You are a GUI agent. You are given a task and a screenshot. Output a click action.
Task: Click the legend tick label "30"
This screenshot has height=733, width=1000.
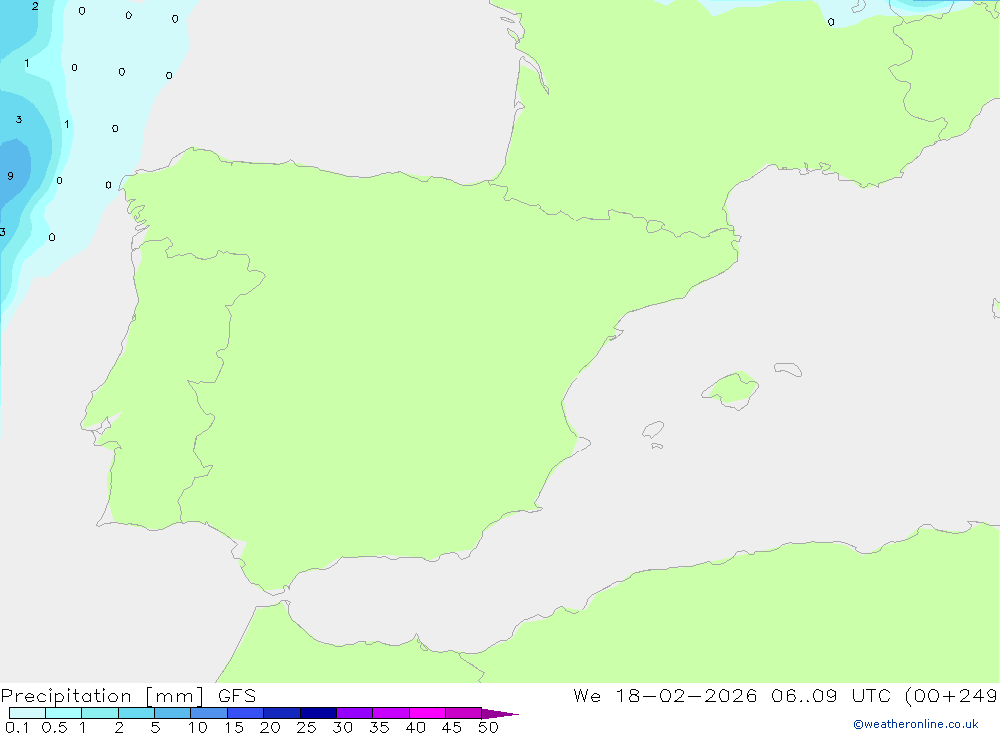tap(343, 727)
